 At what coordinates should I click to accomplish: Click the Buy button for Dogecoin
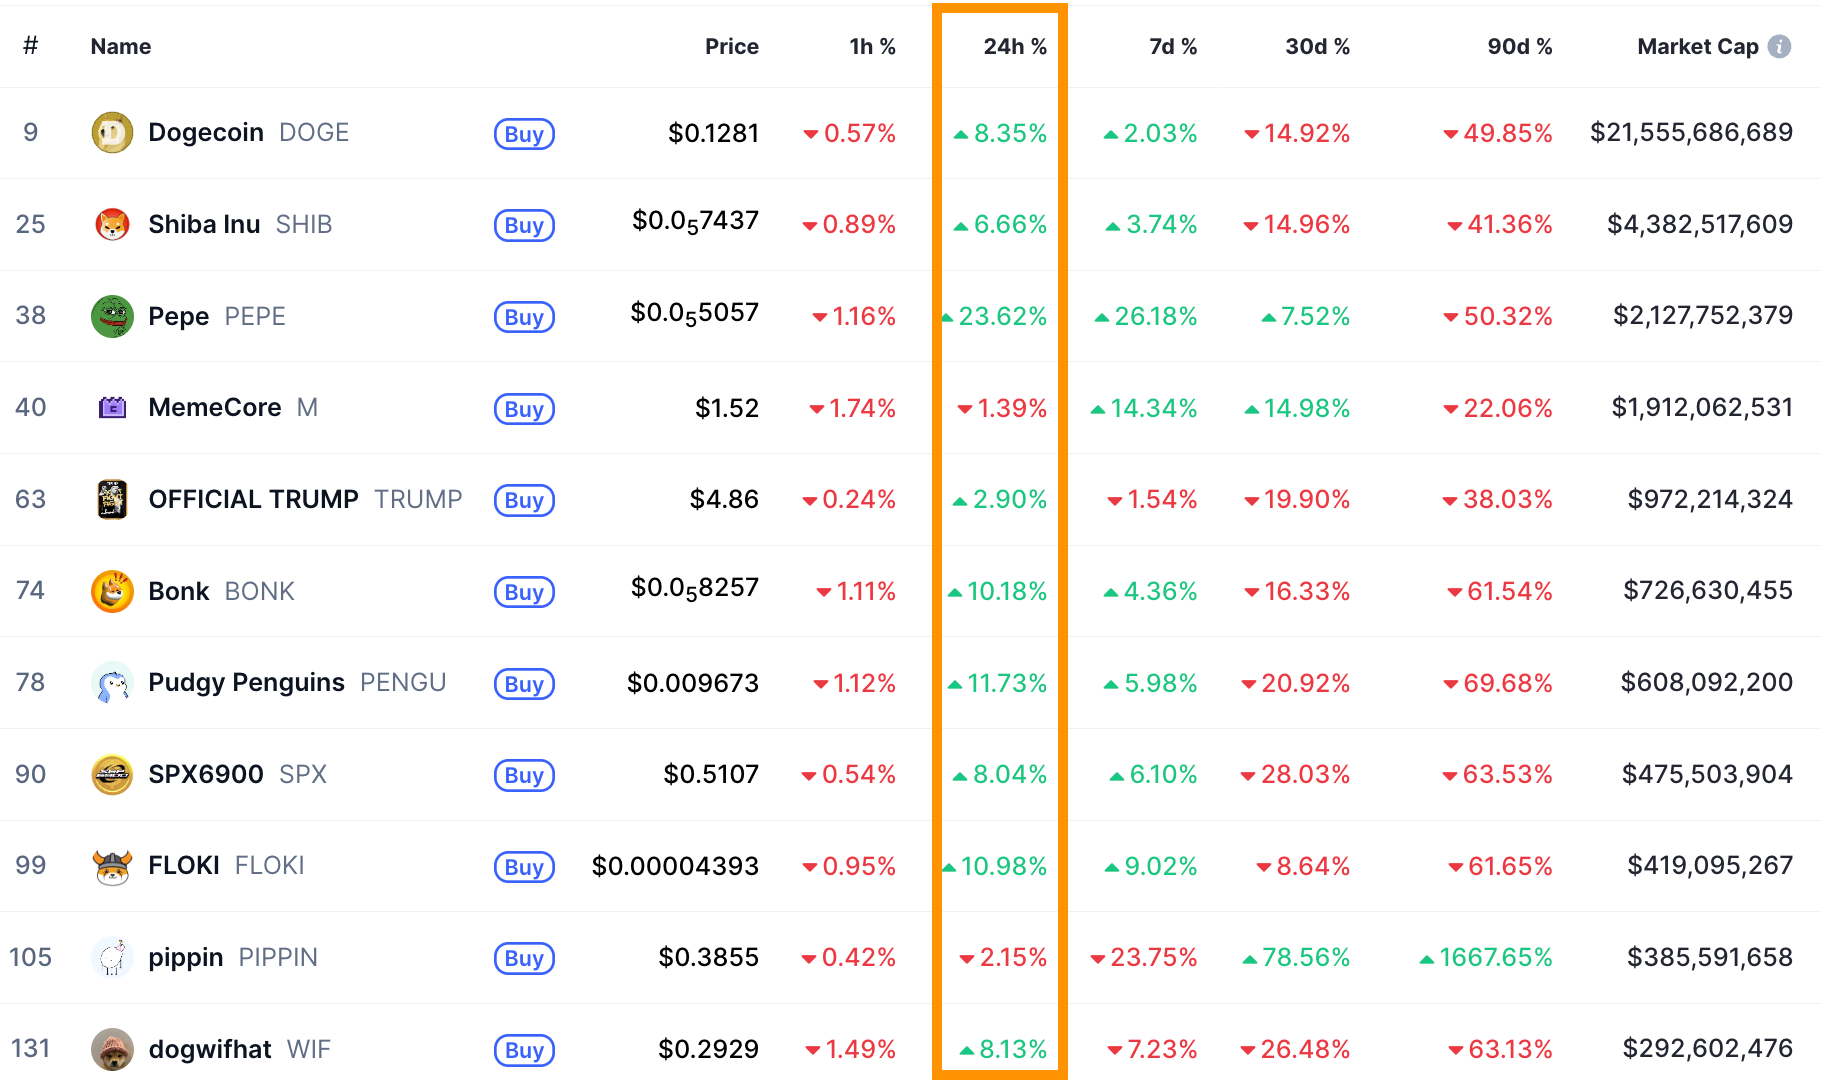coord(523,133)
